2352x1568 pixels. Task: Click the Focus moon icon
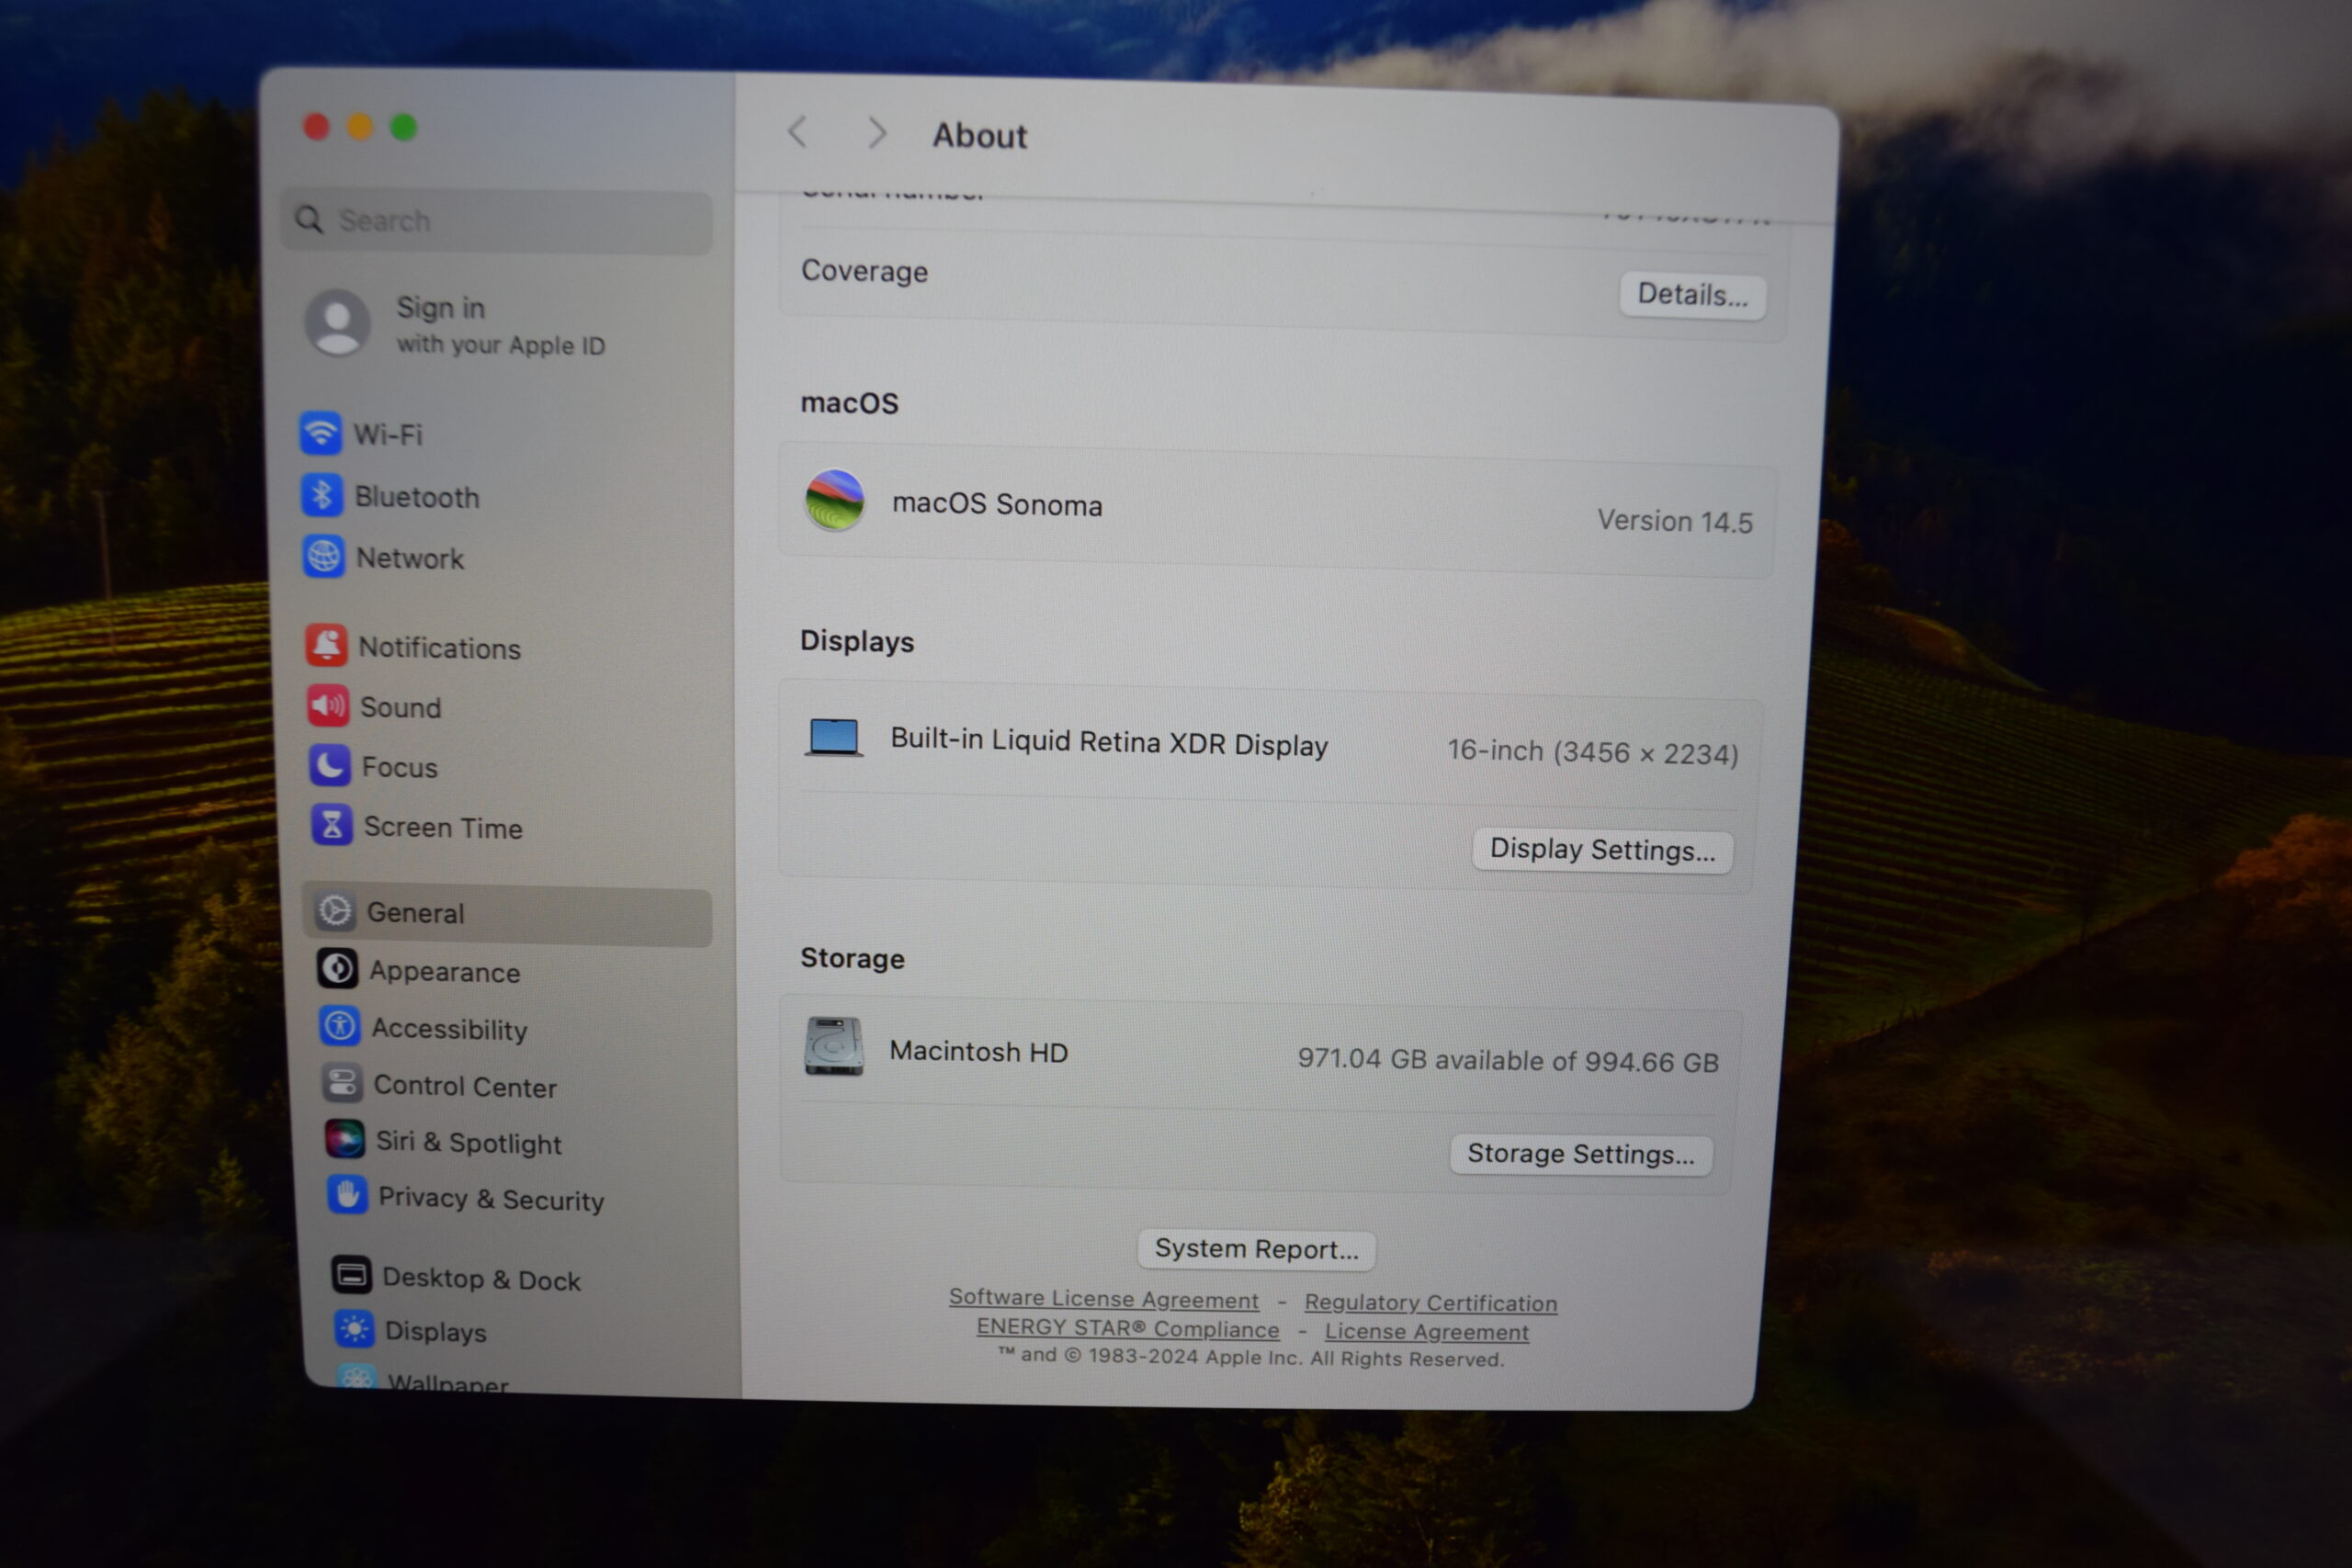click(x=330, y=765)
